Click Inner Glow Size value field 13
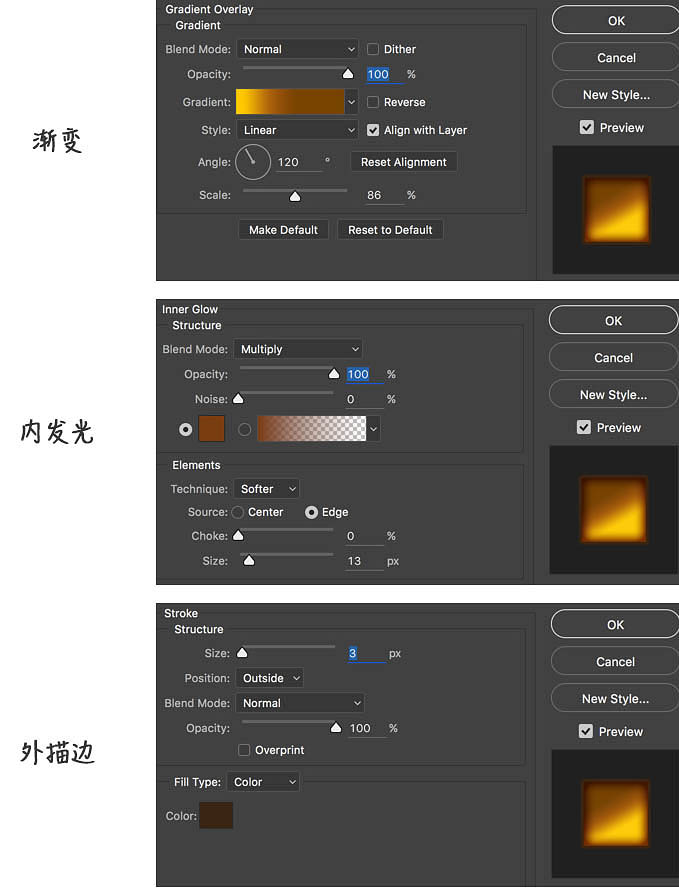 (x=365, y=561)
